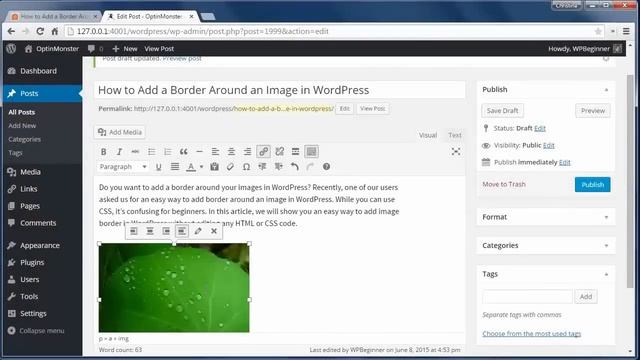Screen dimensions: 640x360
Task: Insert a blockquote
Action: click(184, 152)
